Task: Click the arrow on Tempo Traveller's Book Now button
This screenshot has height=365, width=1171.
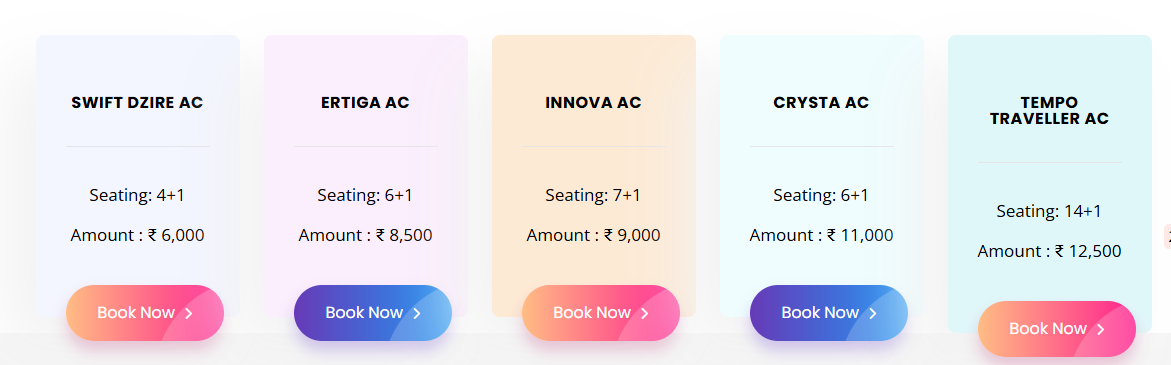Action: pos(1101,329)
